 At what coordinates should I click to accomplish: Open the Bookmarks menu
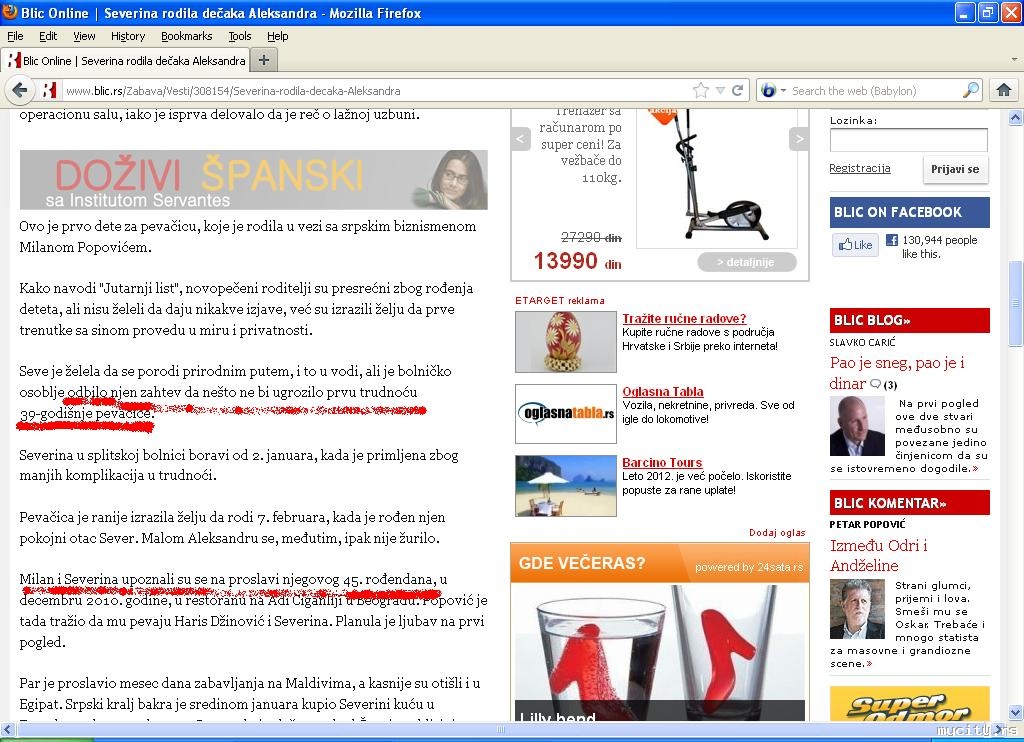[x=186, y=36]
